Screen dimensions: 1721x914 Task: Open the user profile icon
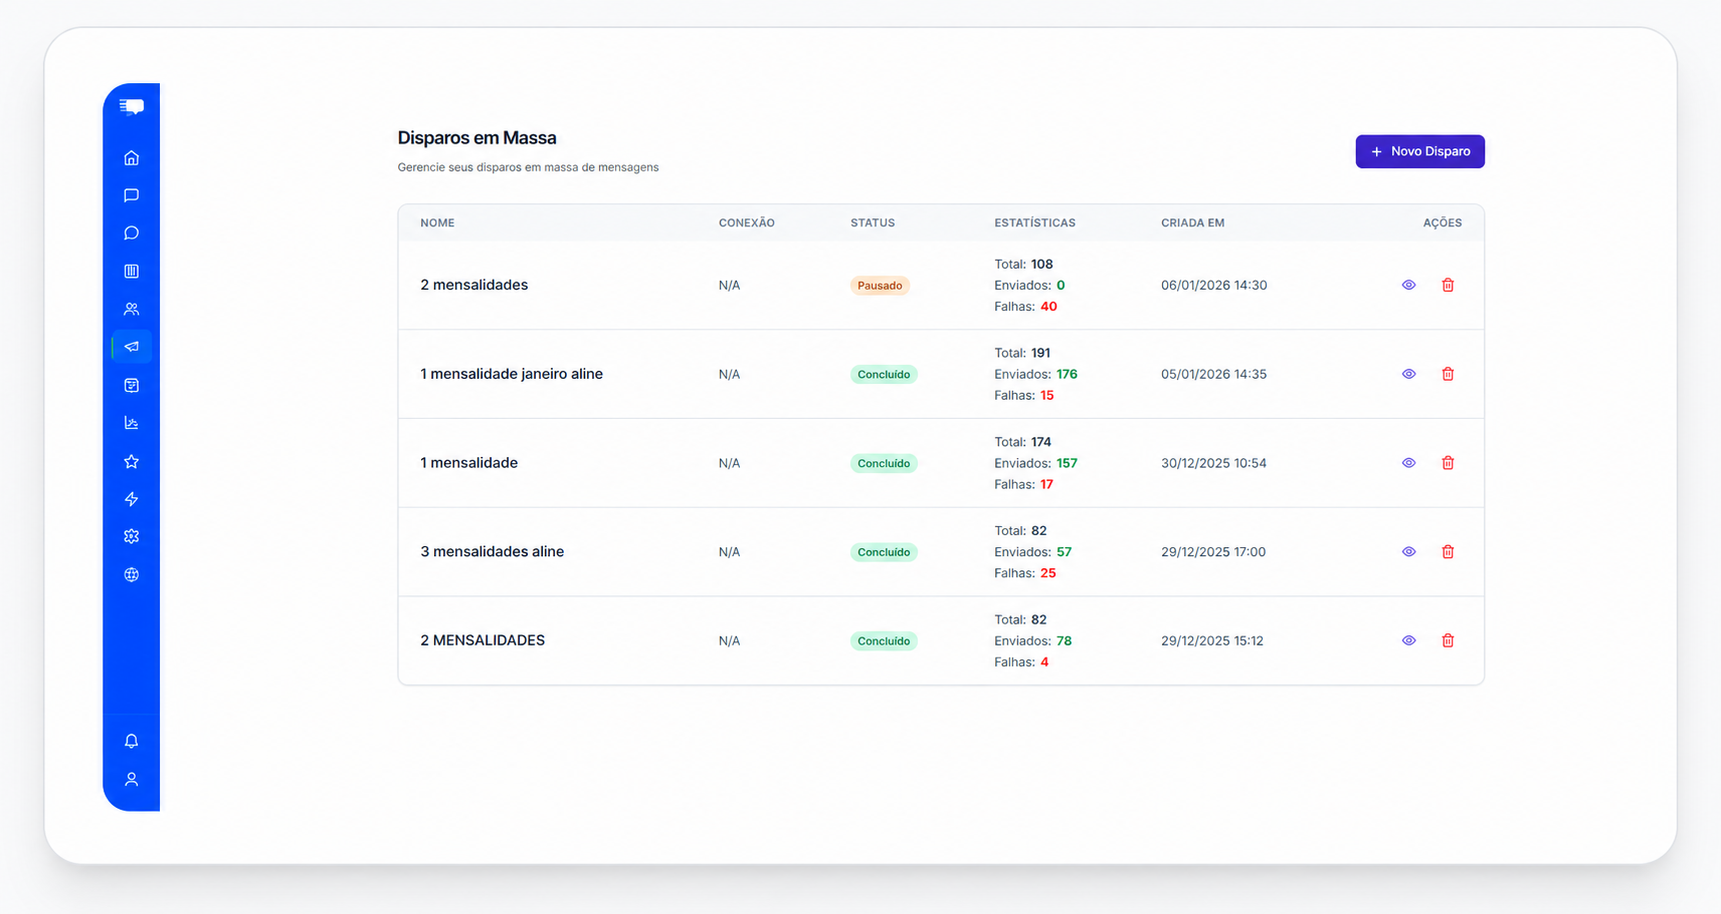click(x=131, y=779)
